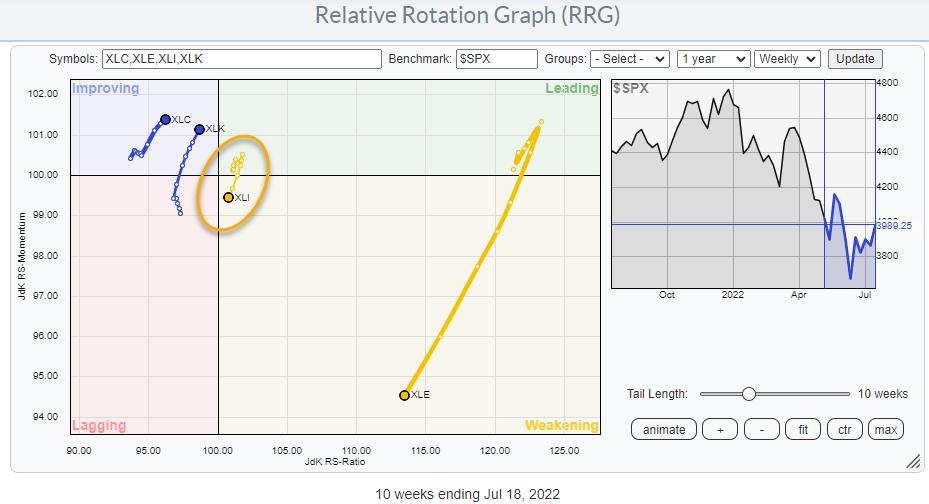Open the Groups select dropdown
Viewport: 929px width, 504px height.
(x=630, y=59)
